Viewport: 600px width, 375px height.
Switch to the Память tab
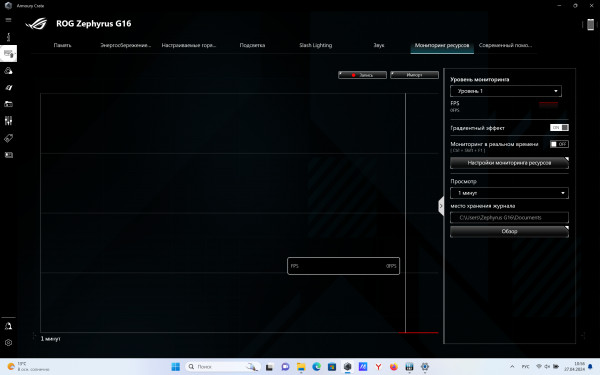(62, 45)
